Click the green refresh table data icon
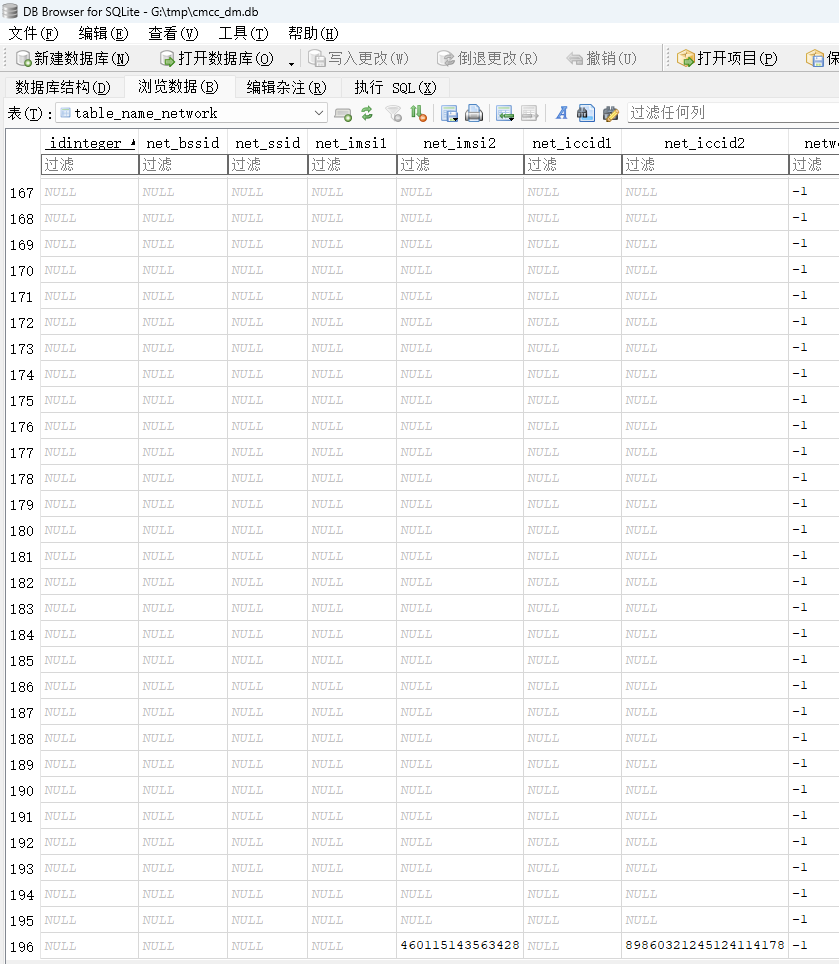Viewport: 839px width, 964px height. click(x=367, y=113)
